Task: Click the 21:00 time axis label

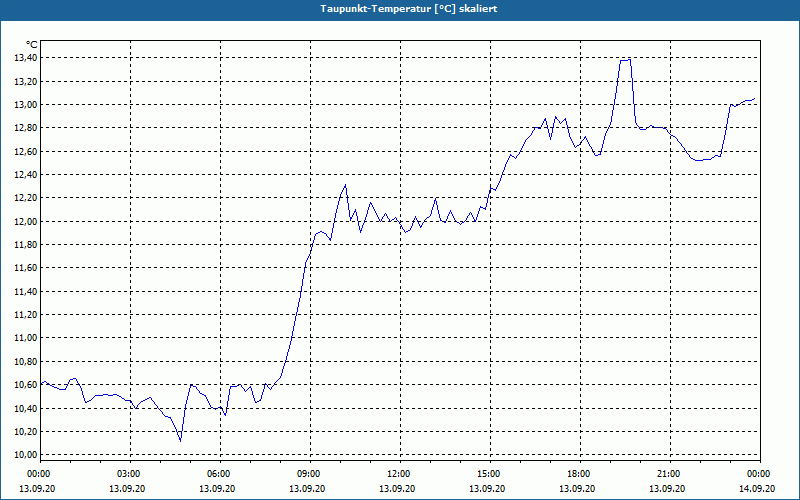Action: tap(670, 474)
